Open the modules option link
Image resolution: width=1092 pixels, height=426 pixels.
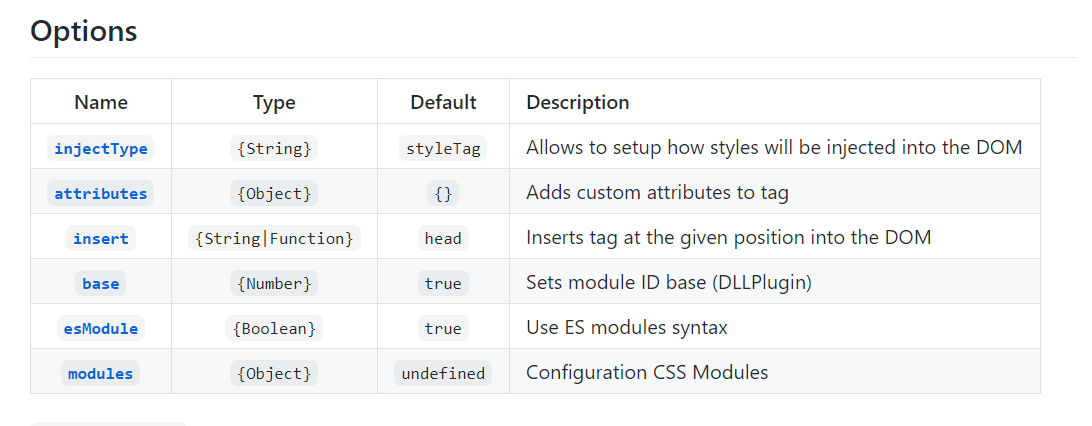pos(101,374)
